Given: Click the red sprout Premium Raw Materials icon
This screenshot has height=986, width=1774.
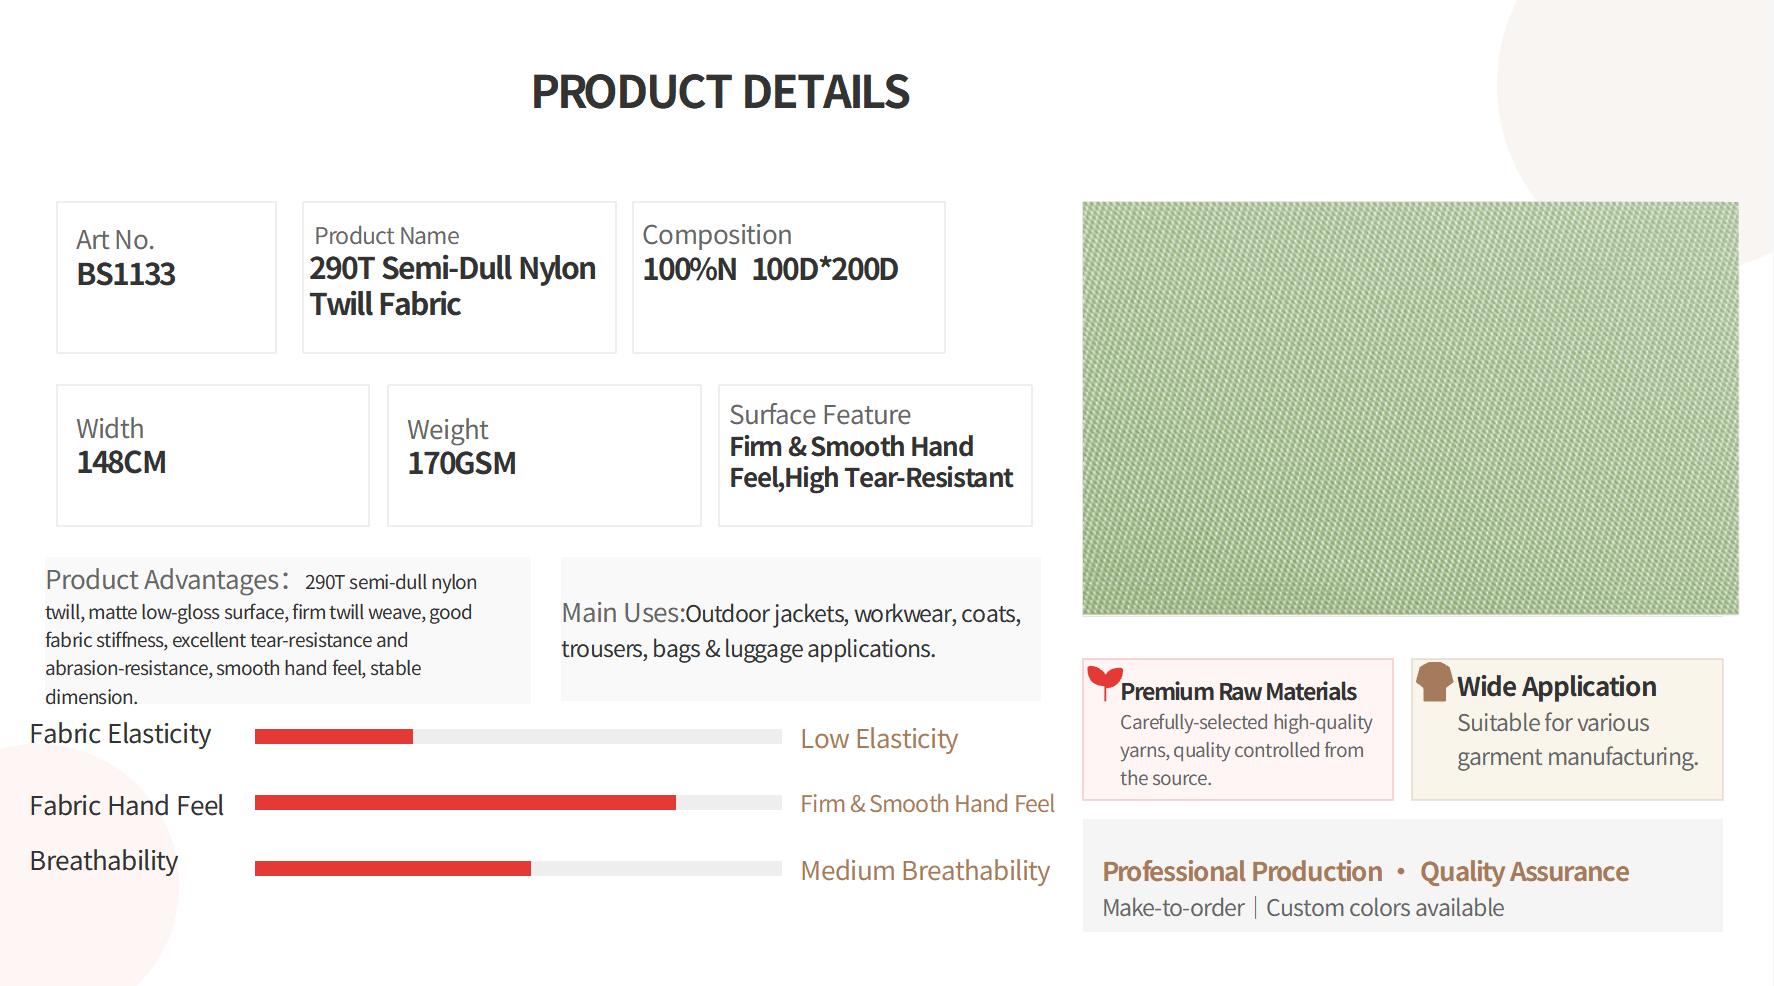Looking at the screenshot, I should (x=1104, y=682).
